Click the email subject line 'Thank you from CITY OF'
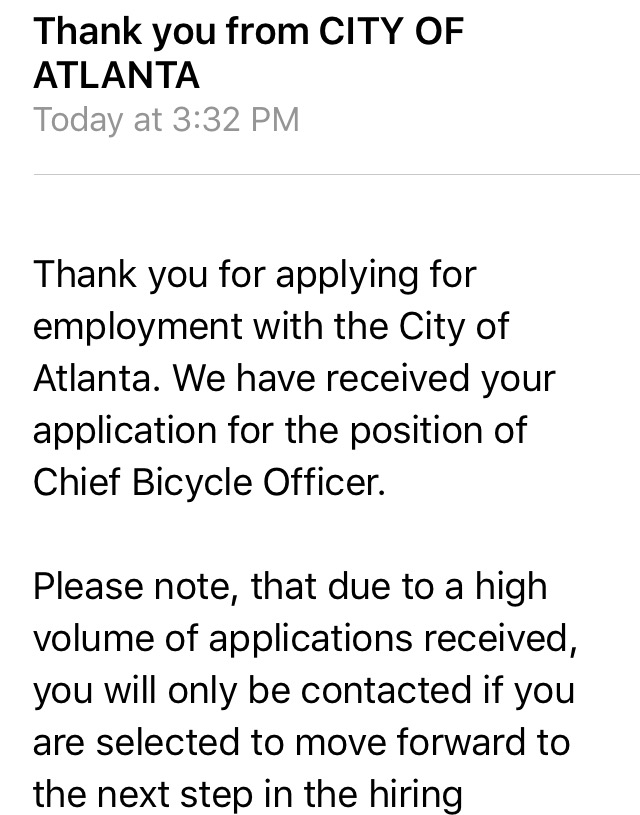This screenshot has height=815, width=640. (248, 32)
